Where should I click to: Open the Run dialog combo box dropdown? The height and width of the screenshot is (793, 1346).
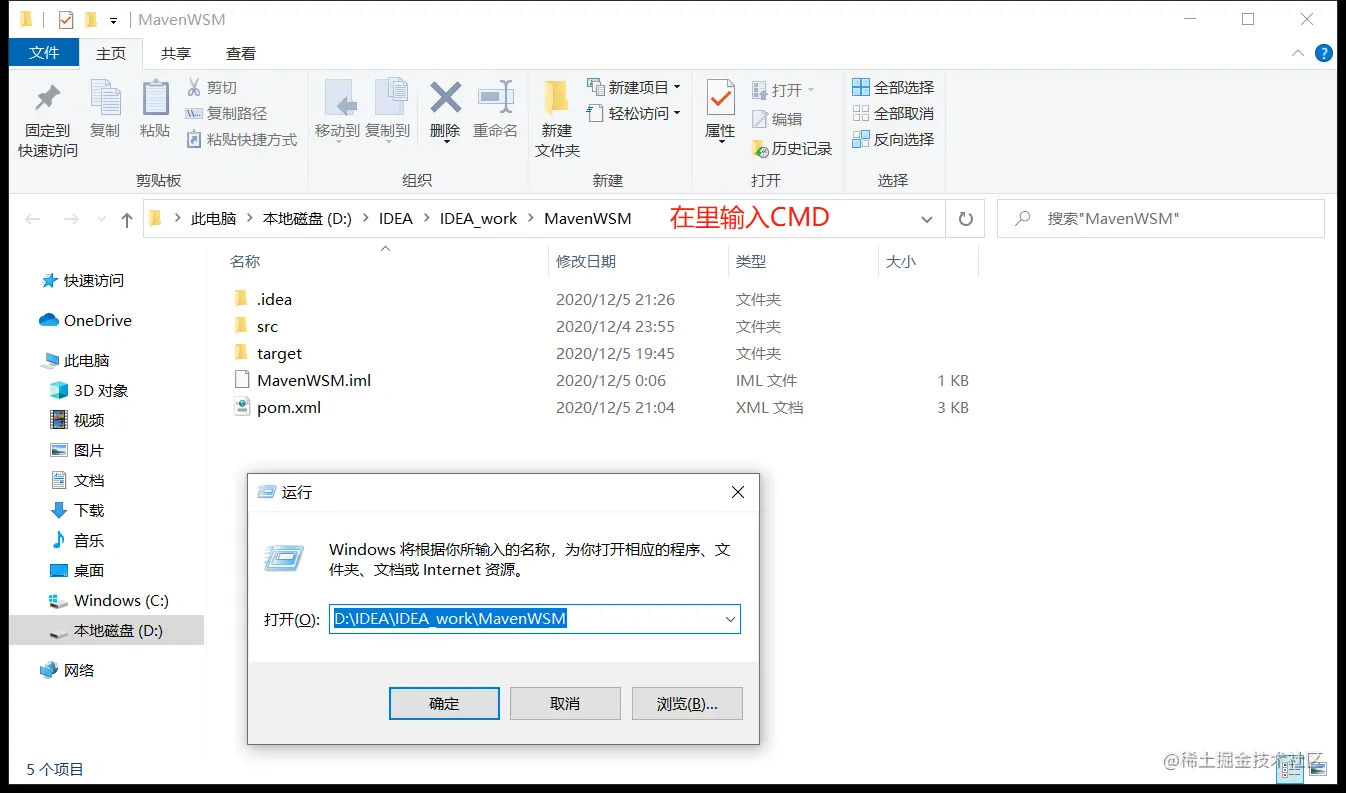point(729,619)
